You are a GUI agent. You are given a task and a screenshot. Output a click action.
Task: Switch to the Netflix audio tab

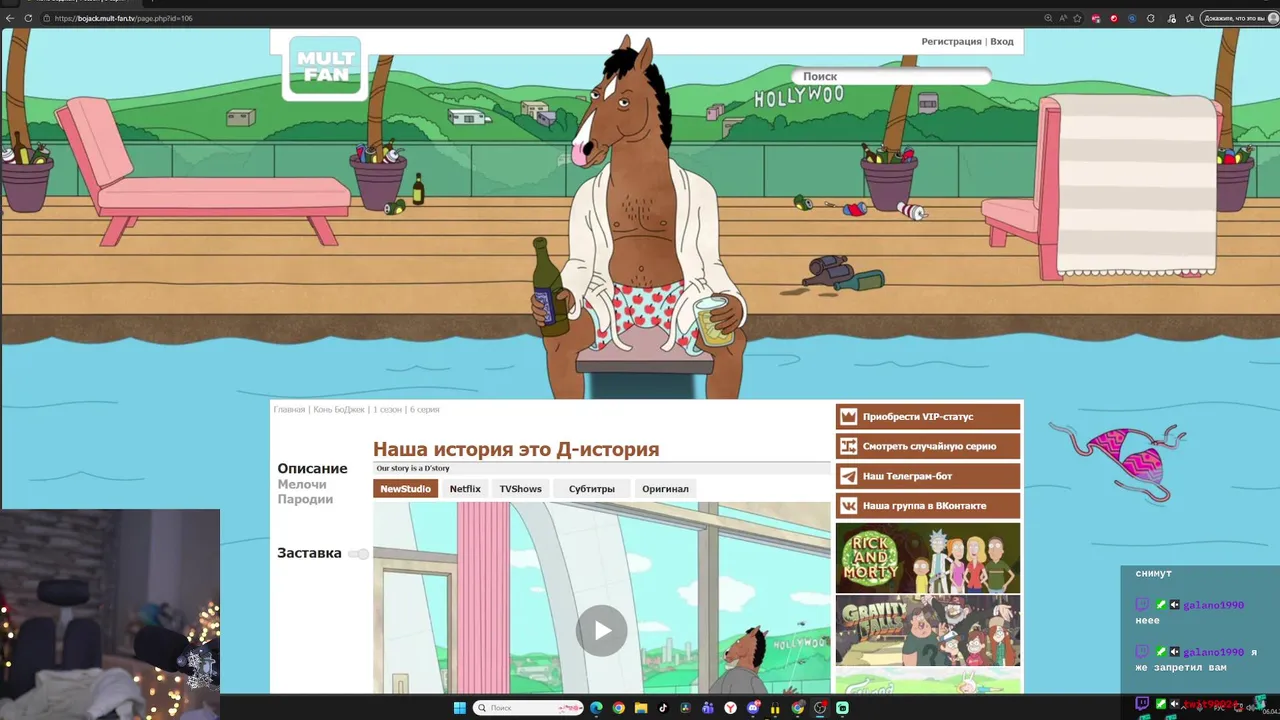465,489
